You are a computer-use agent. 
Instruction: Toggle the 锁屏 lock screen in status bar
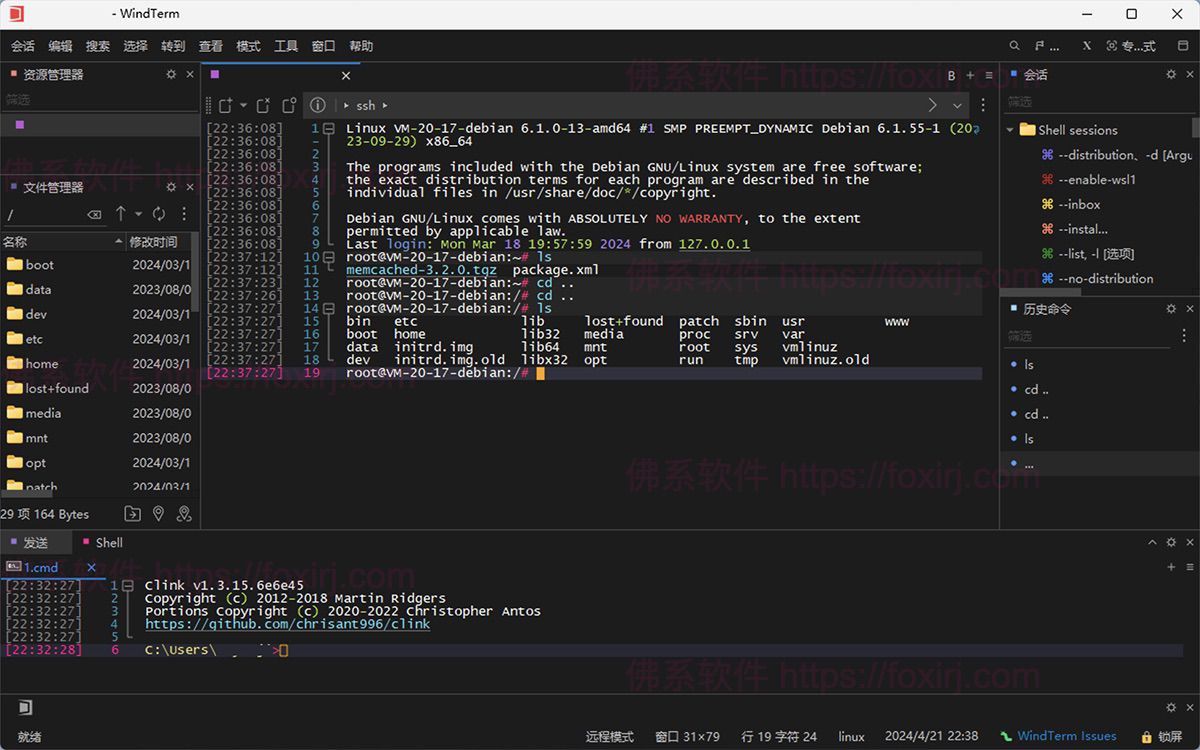pos(1161,736)
